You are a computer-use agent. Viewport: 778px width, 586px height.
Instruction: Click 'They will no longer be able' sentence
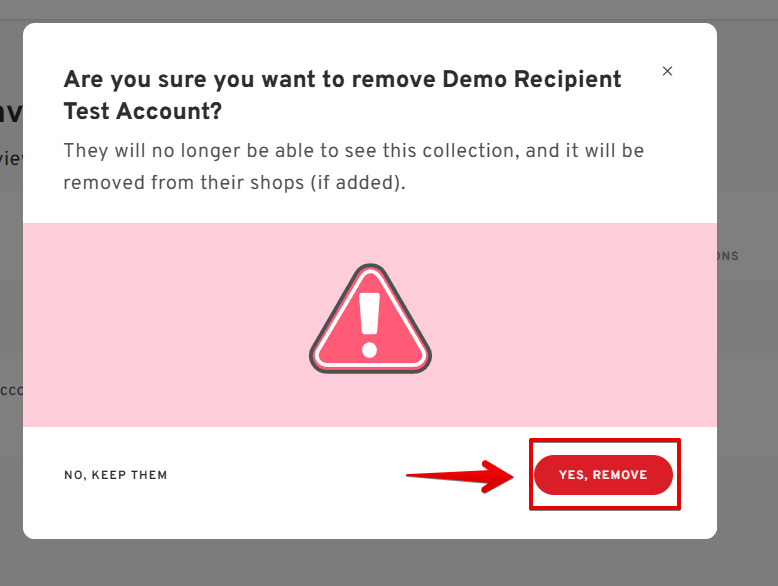354,151
